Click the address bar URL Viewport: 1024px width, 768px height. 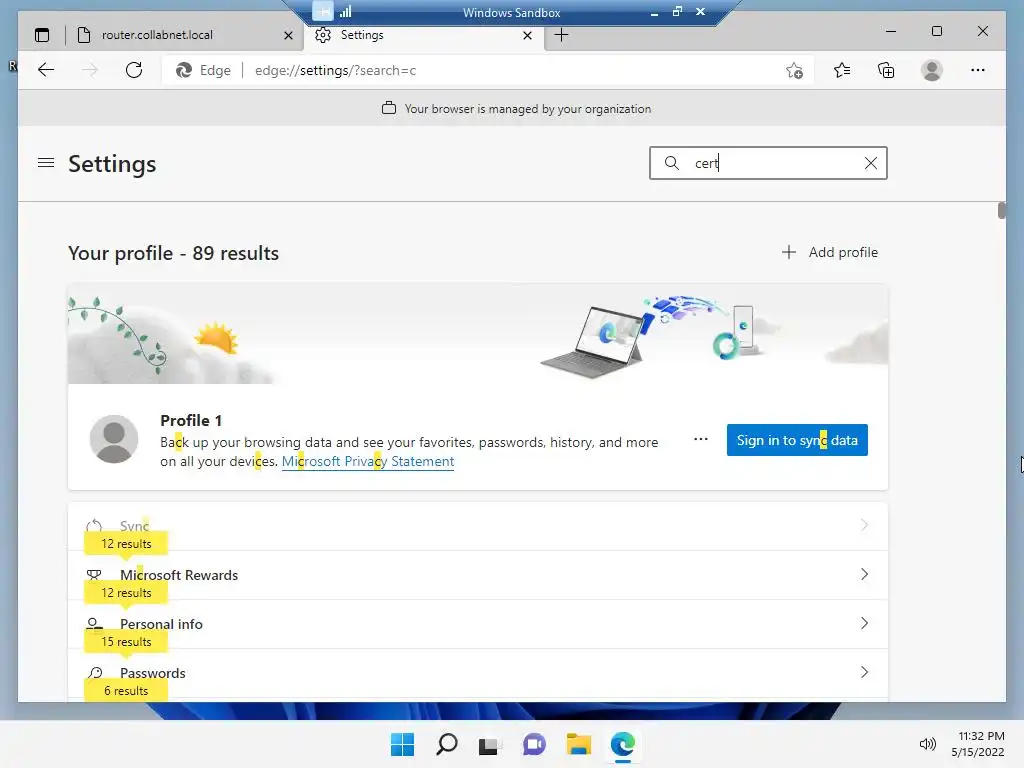tap(335, 71)
